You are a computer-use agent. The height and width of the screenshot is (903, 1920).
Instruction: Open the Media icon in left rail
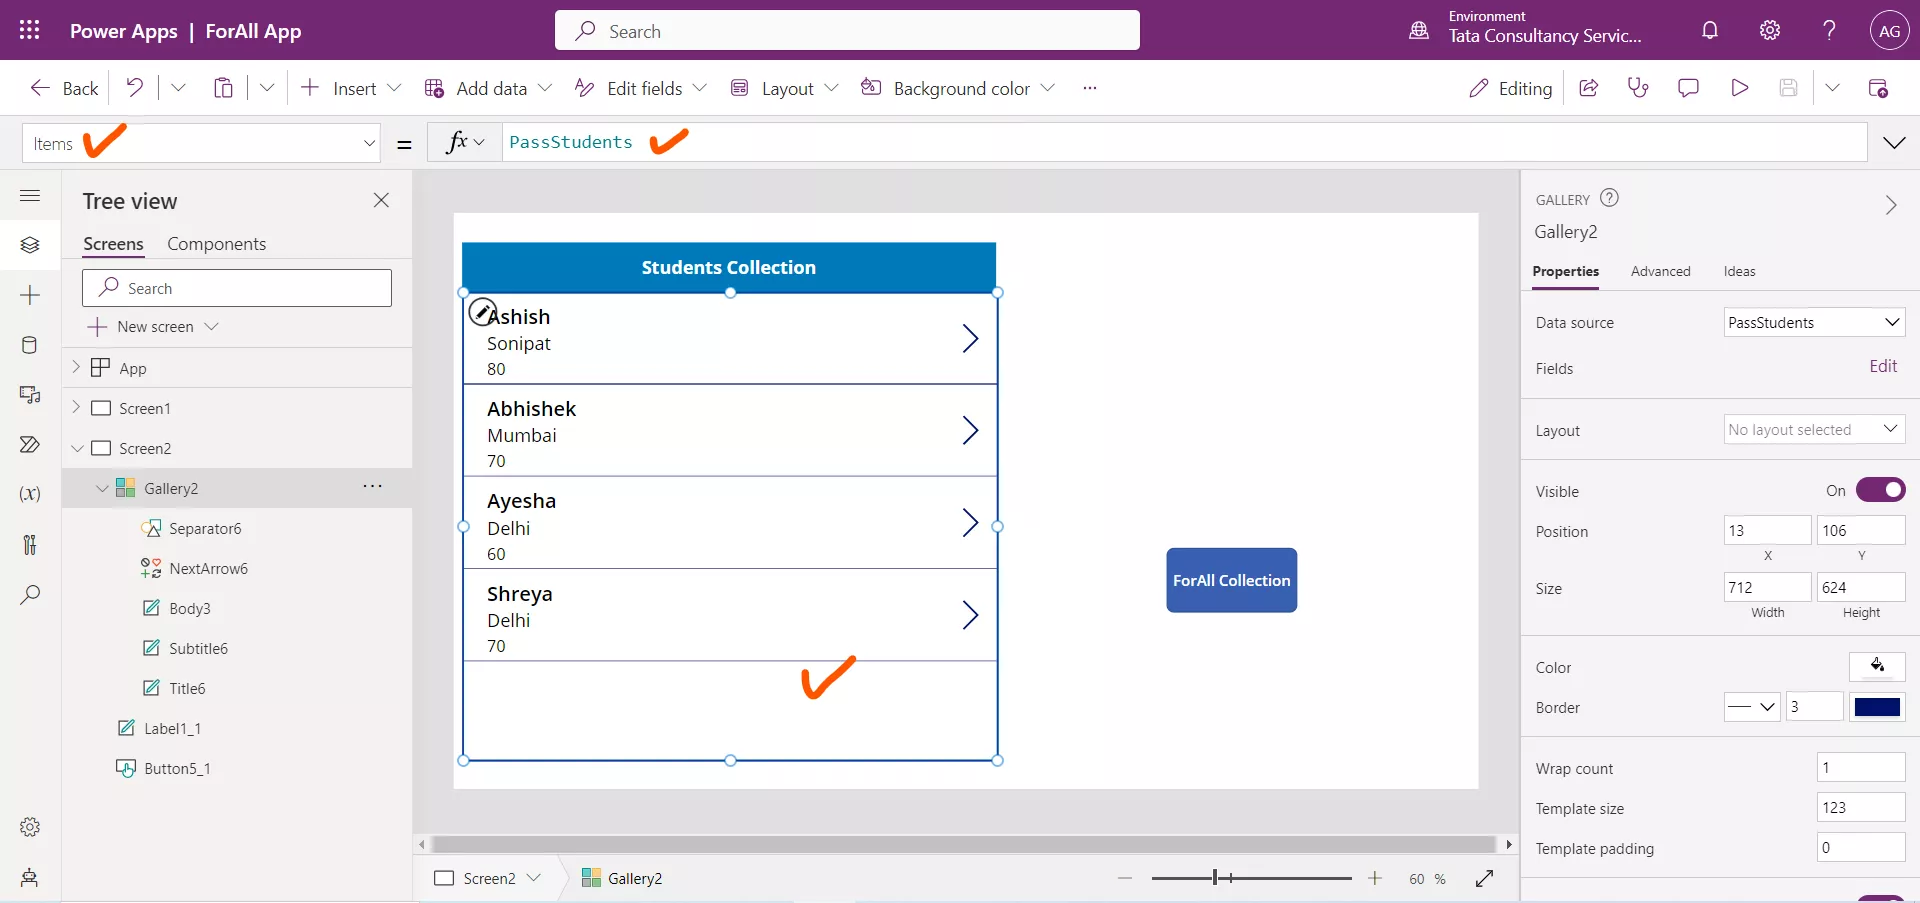pos(30,395)
